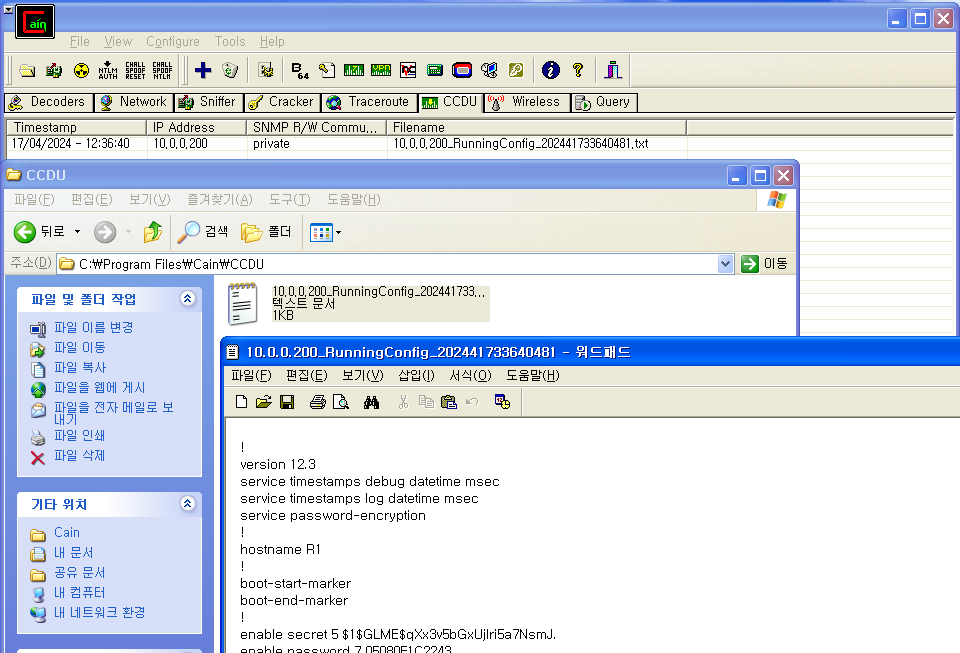Open the 즐겨찾기(A) menu in CCDU explorer
The height and width of the screenshot is (653, 960).
(x=220, y=200)
